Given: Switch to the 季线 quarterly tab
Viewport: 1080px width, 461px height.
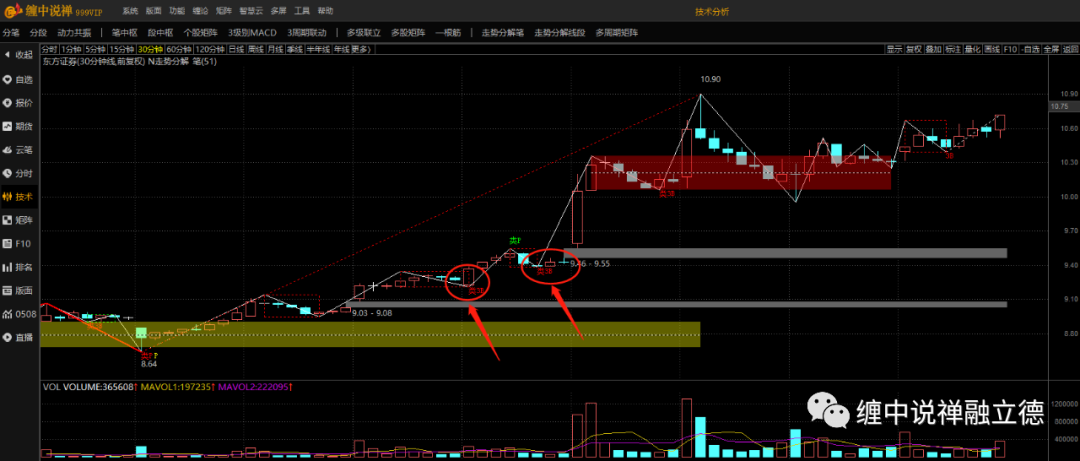Looking at the screenshot, I should (295, 49).
